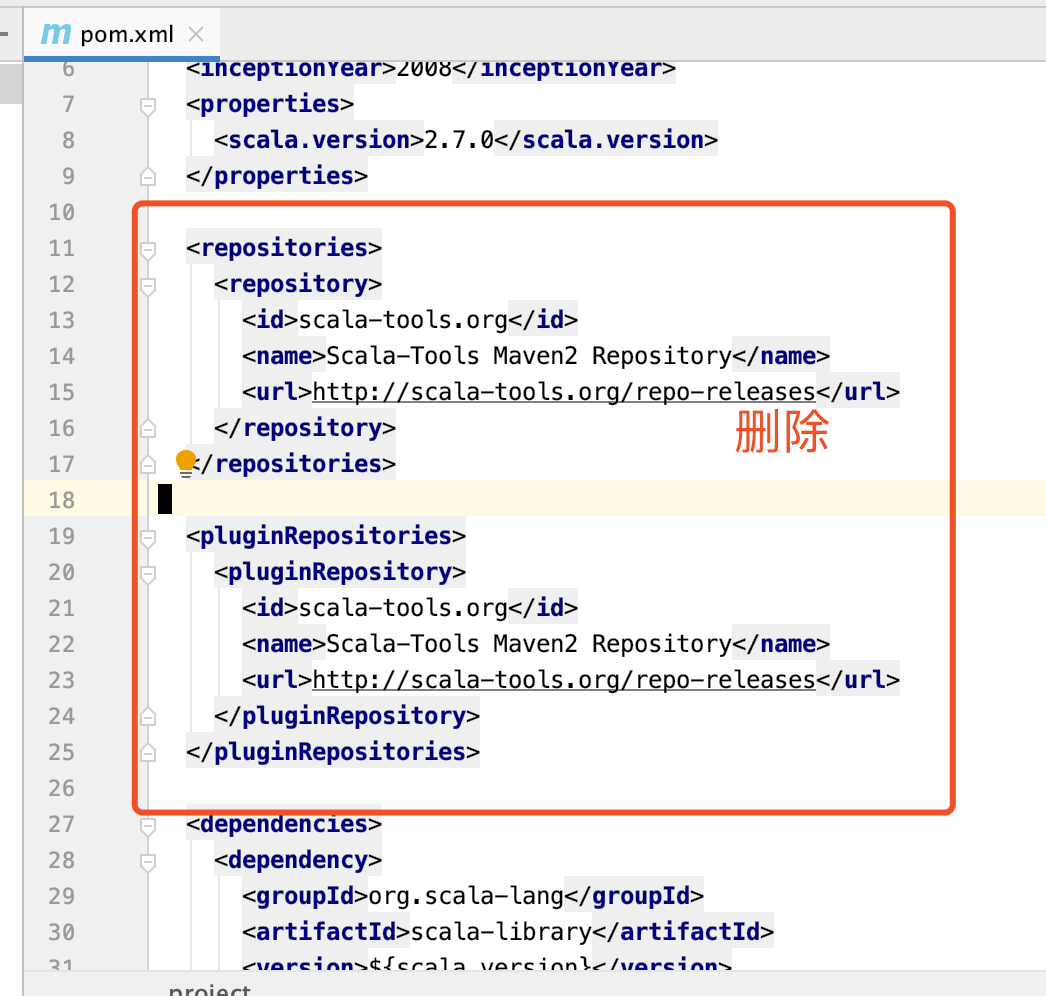This screenshot has height=996, width=1046.
Task: Fold the repository element at line 12
Action: click(148, 285)
